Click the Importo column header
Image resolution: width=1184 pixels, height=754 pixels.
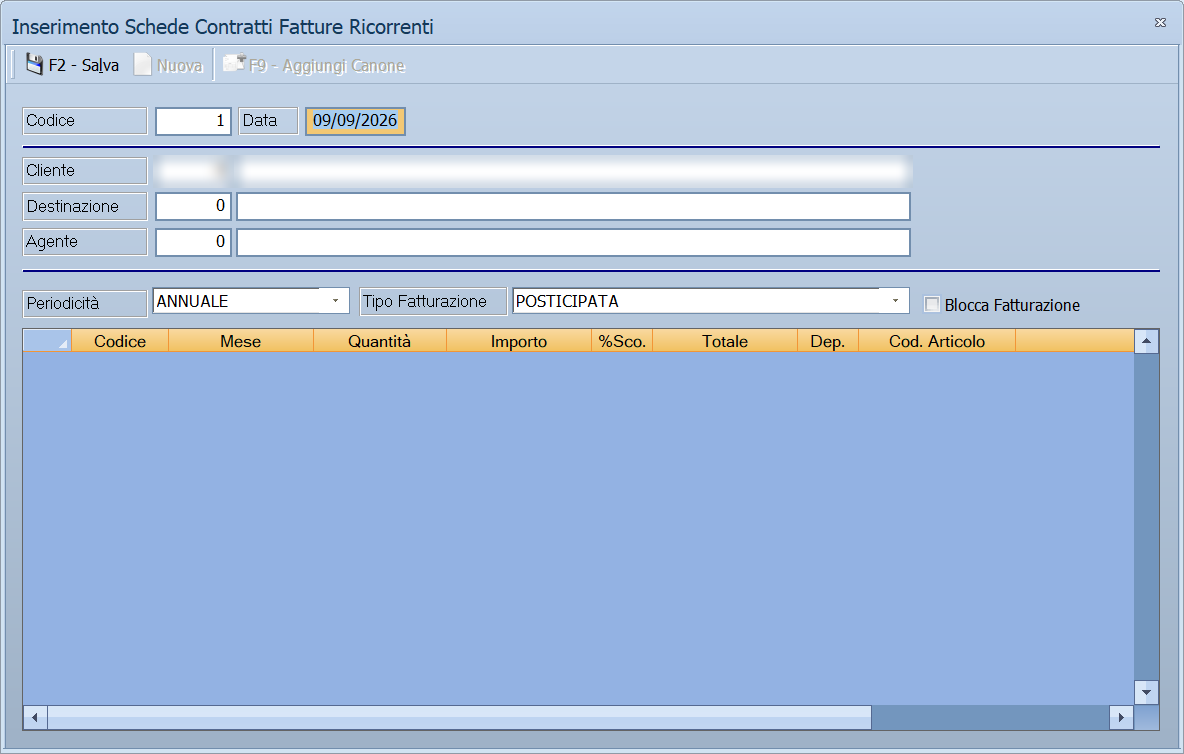click(x=519, y=341)
